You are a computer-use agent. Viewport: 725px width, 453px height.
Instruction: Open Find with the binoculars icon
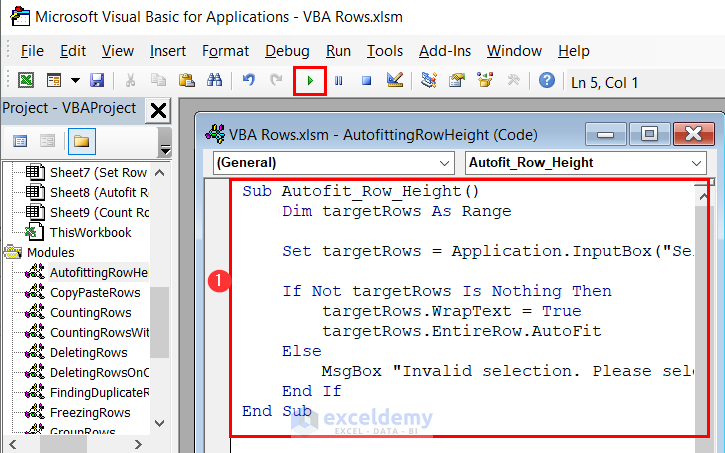[x=215, y=80]
